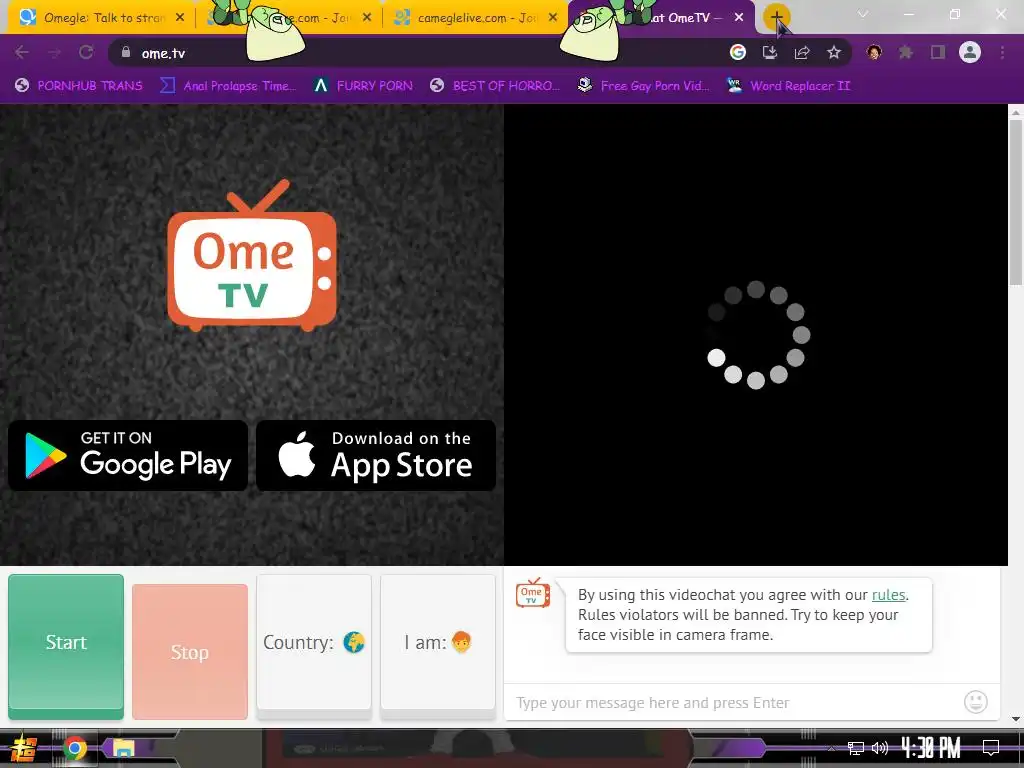1024x768 pixels.
Task: Close the cameglelive.com tab
Action: point(553,18)
